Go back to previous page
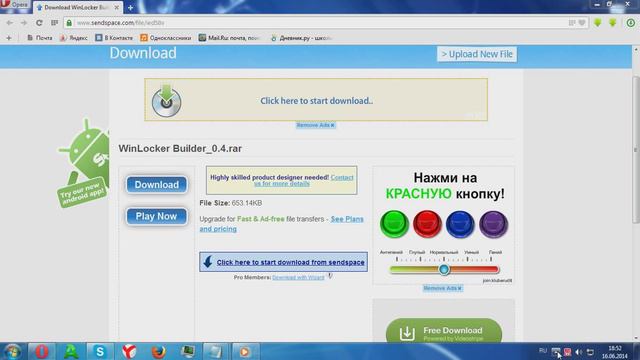Viewport: 640px width, 360px height. pyautogui.click(x=9, y=23)
